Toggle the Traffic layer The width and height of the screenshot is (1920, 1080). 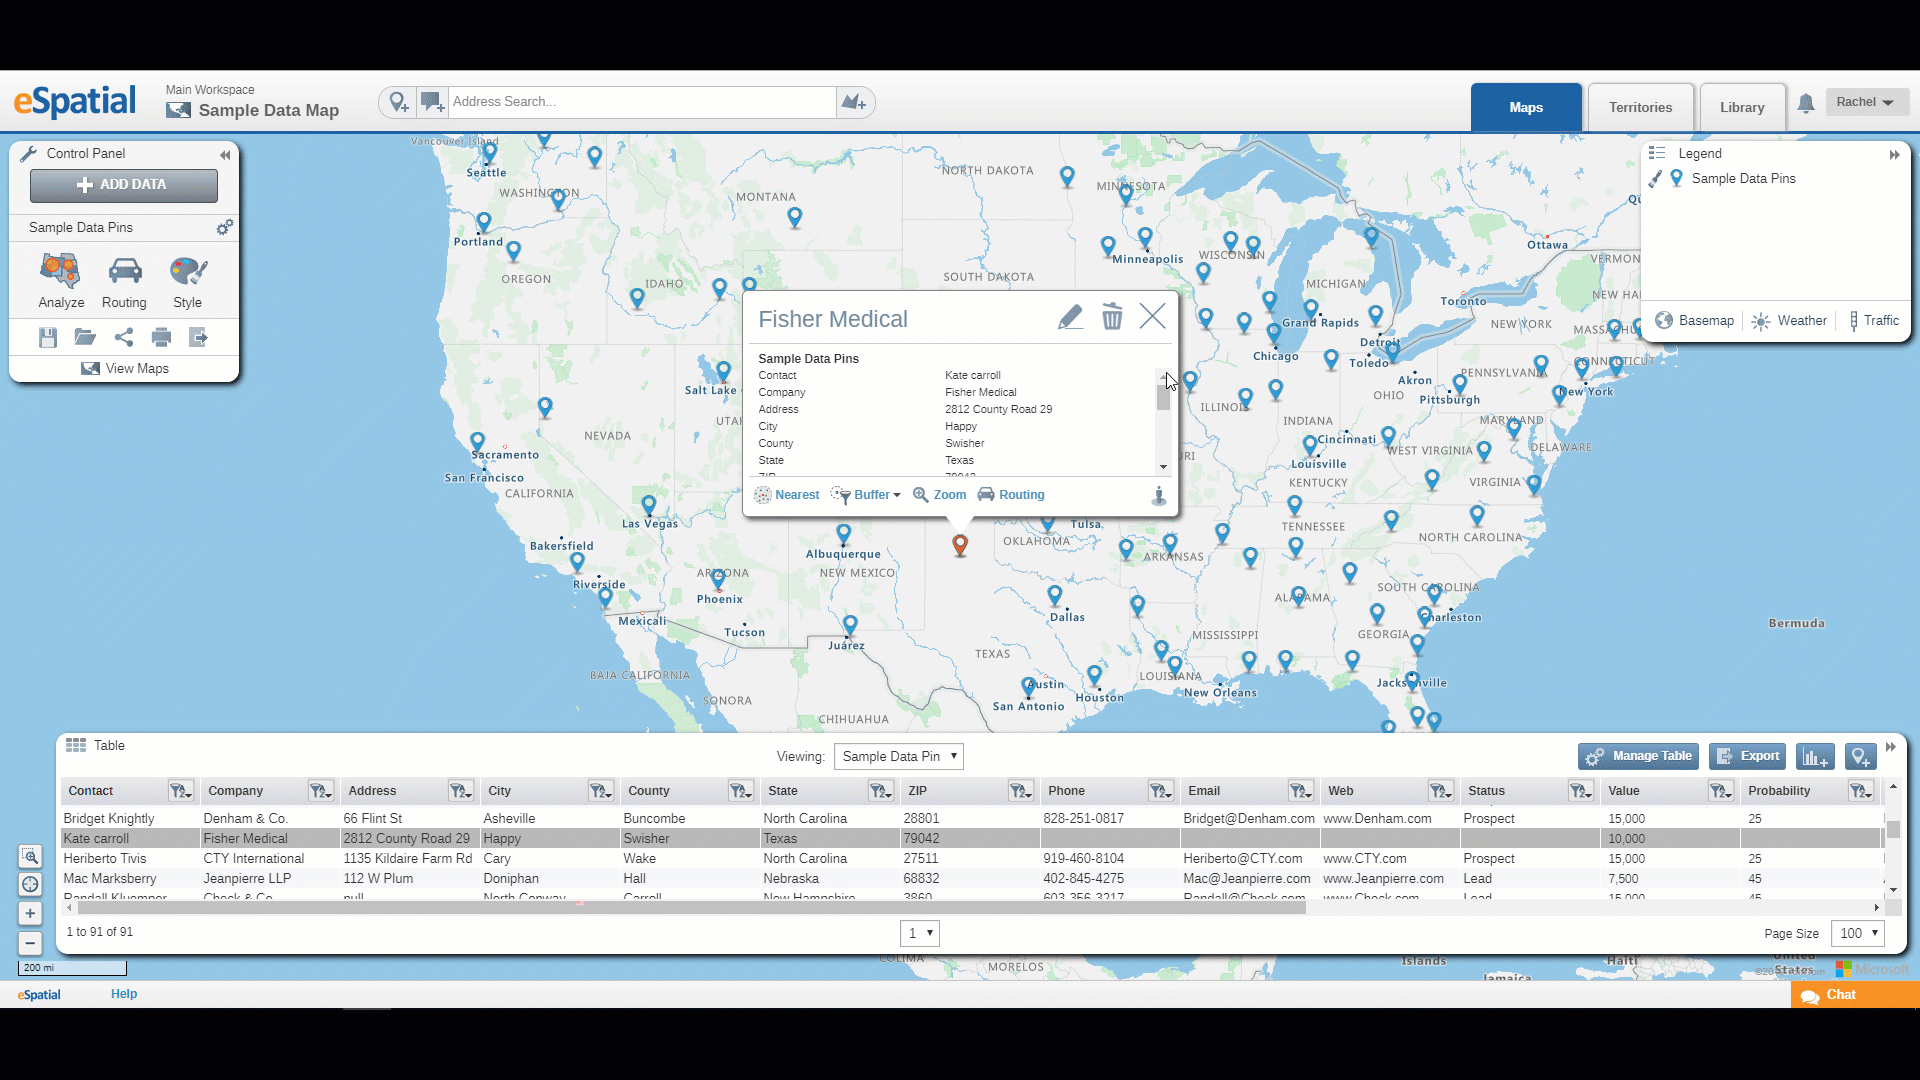1874,321
